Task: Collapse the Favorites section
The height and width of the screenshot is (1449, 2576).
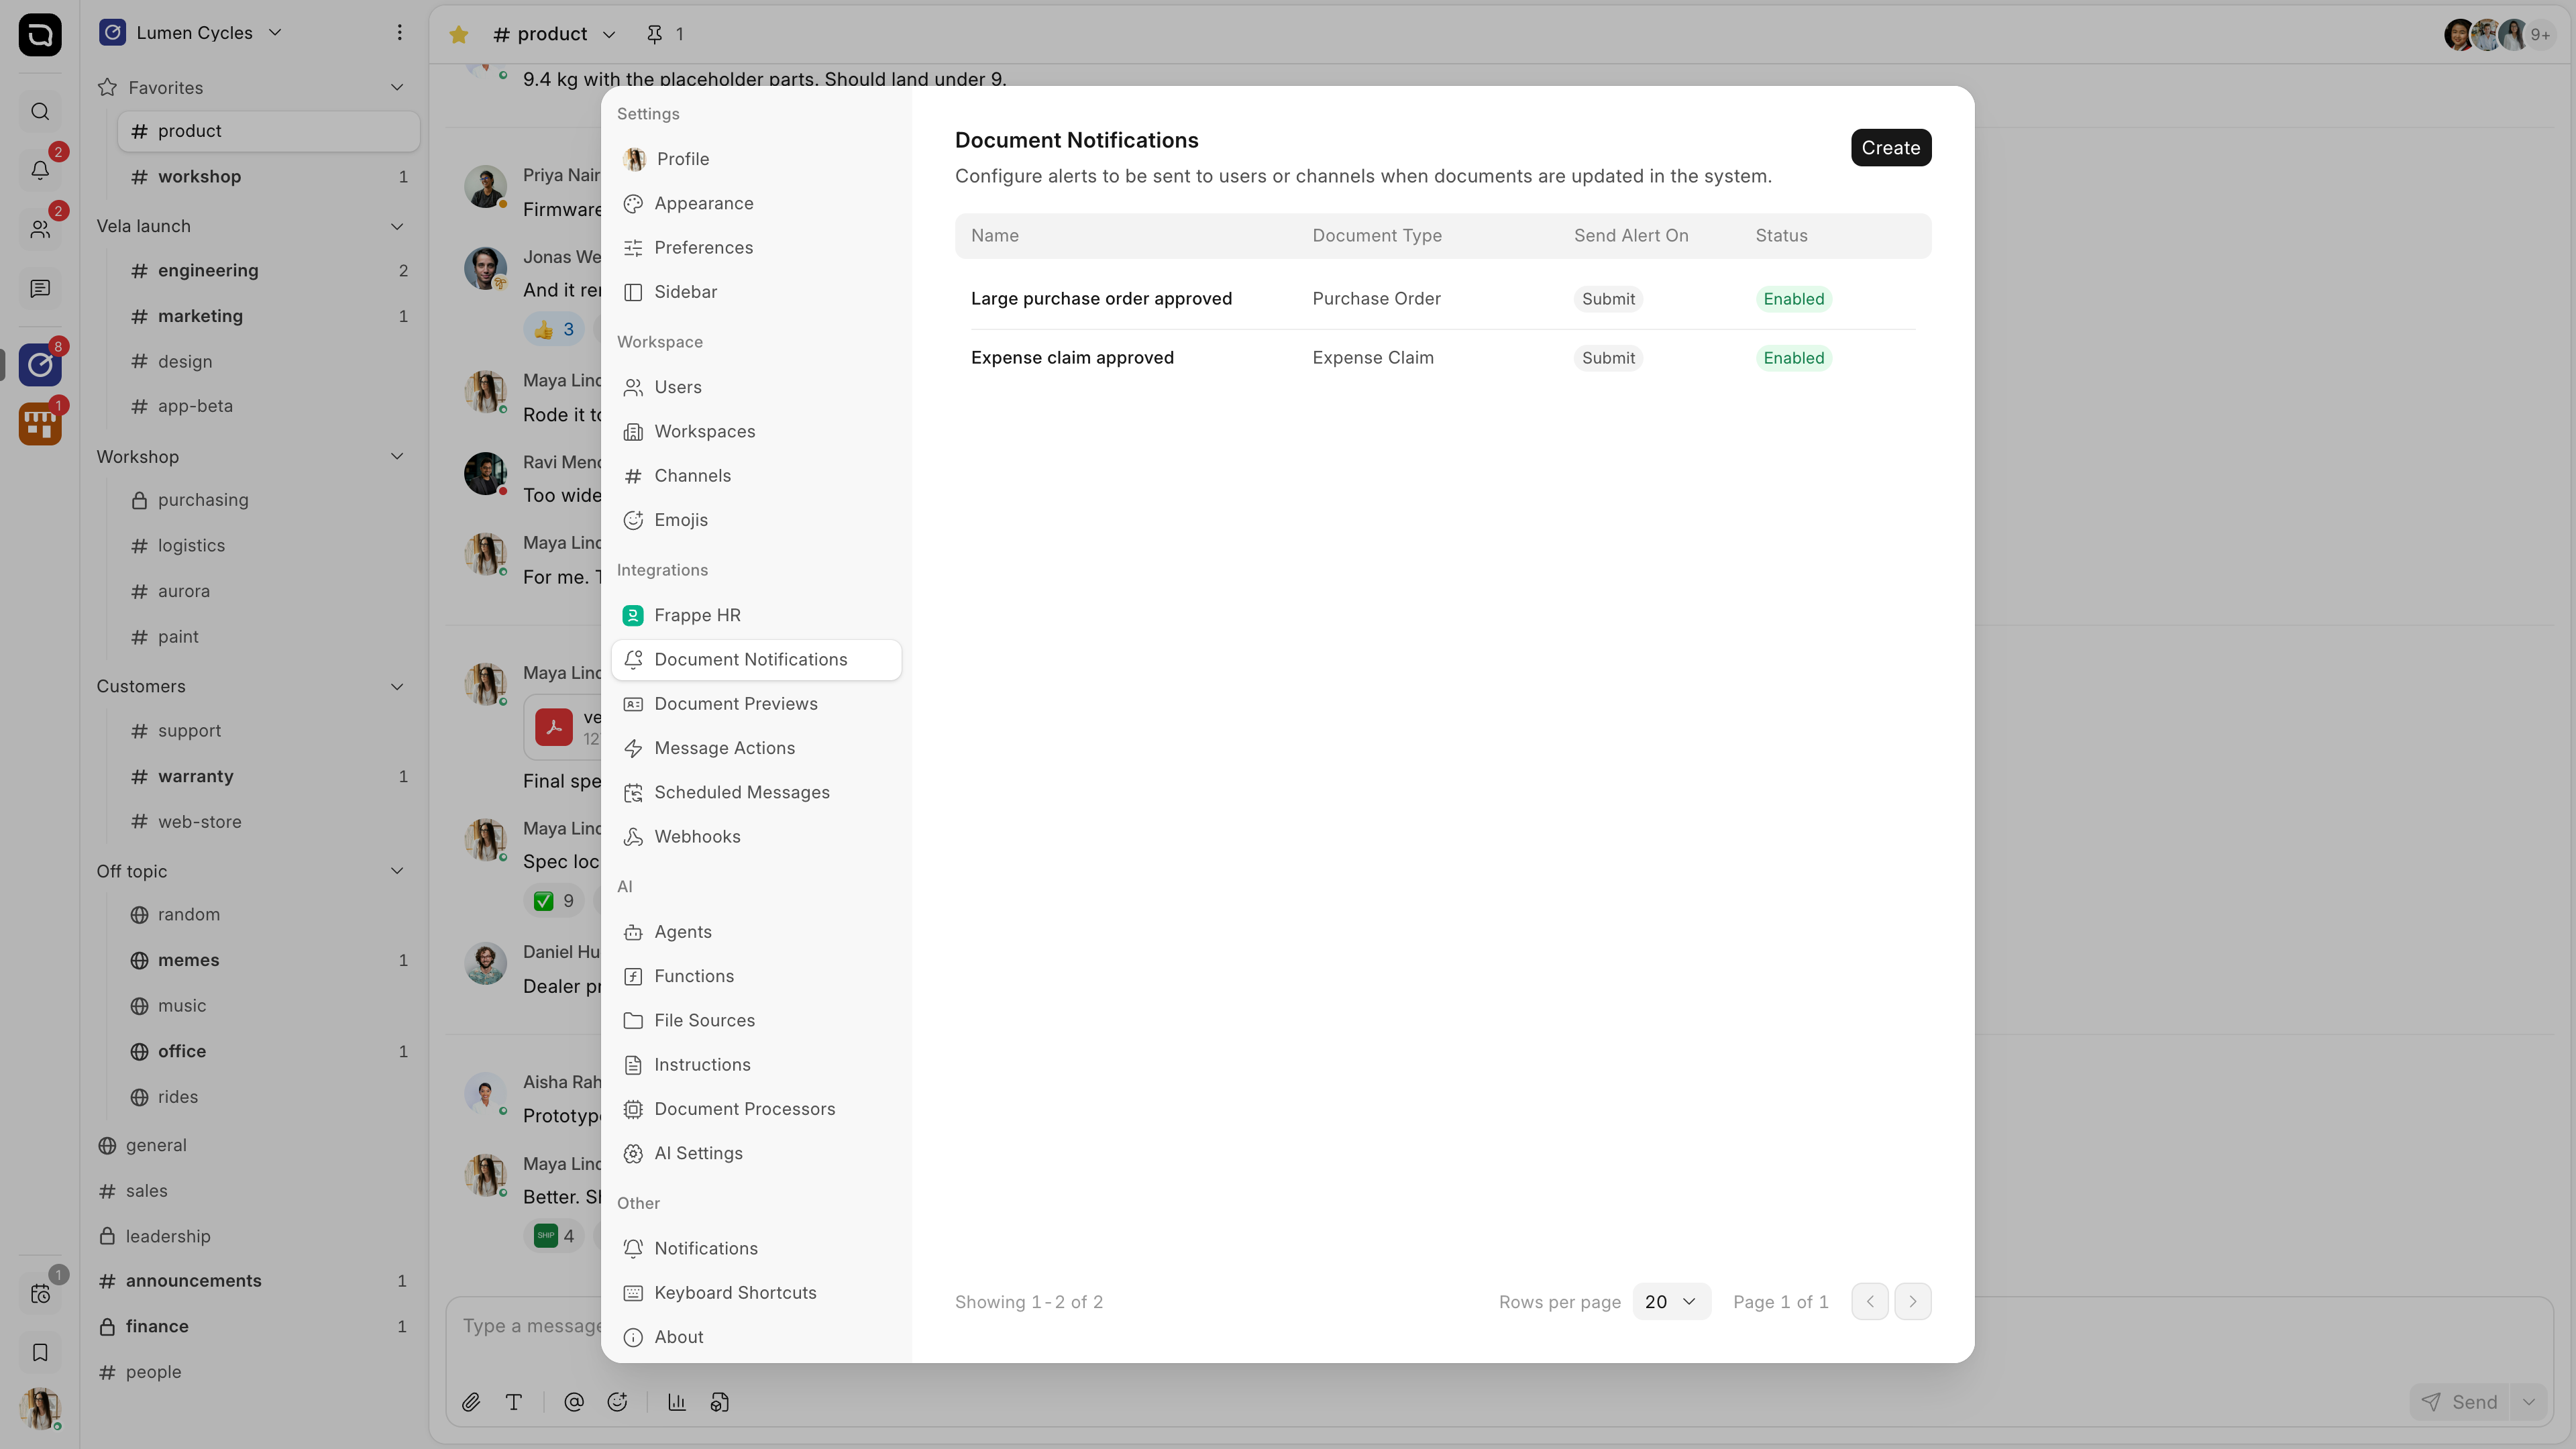Action: 397,88
